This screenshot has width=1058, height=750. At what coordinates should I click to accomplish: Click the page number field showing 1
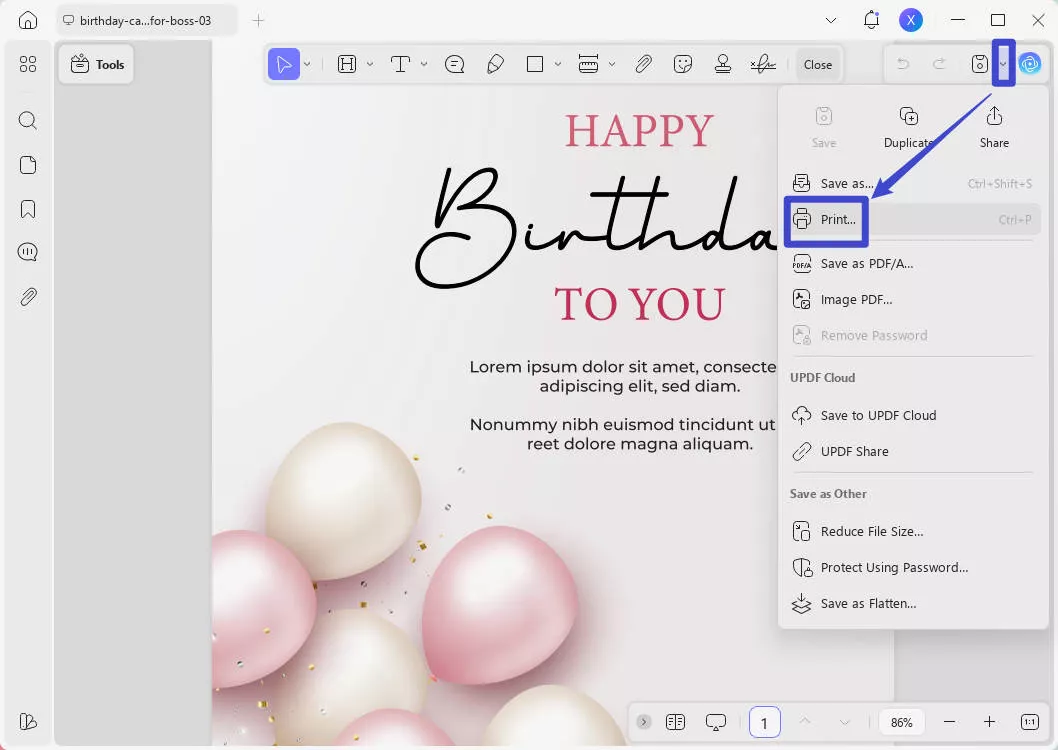[x=764, y=723]
